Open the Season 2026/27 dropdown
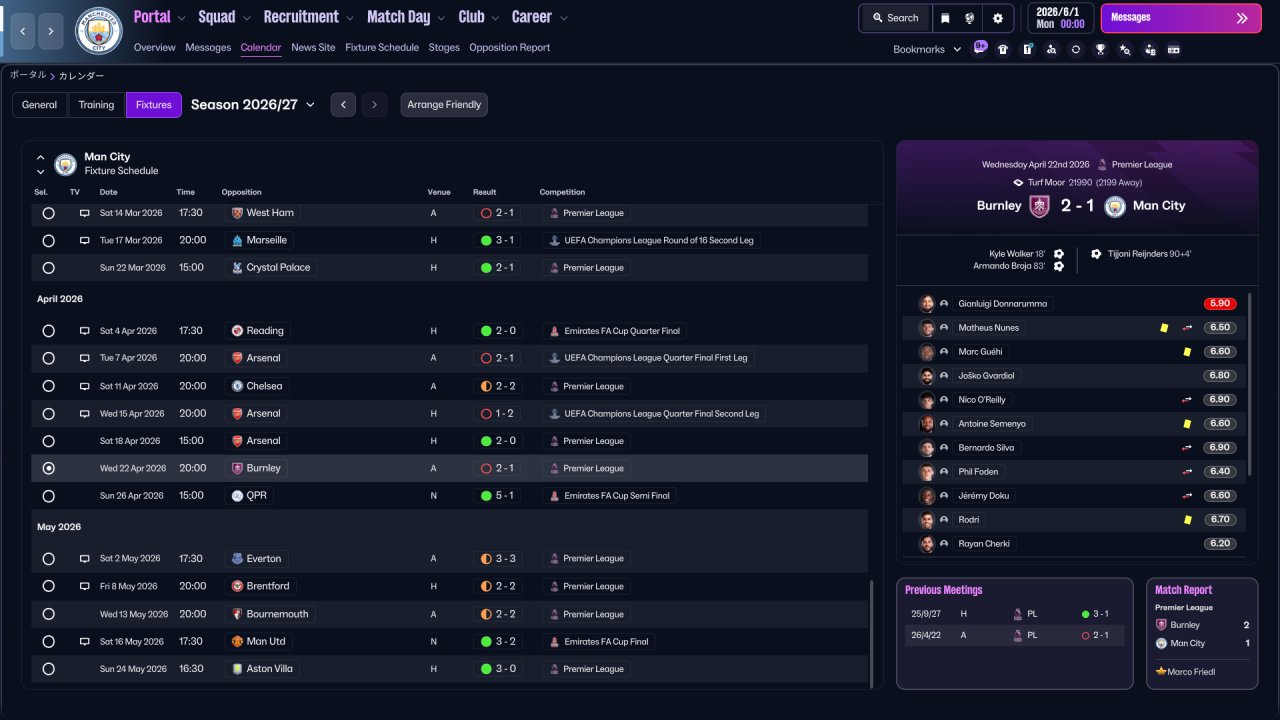The width and height of the screenshot is (1280, 720). pyautogui.click(x=253, y=105)
